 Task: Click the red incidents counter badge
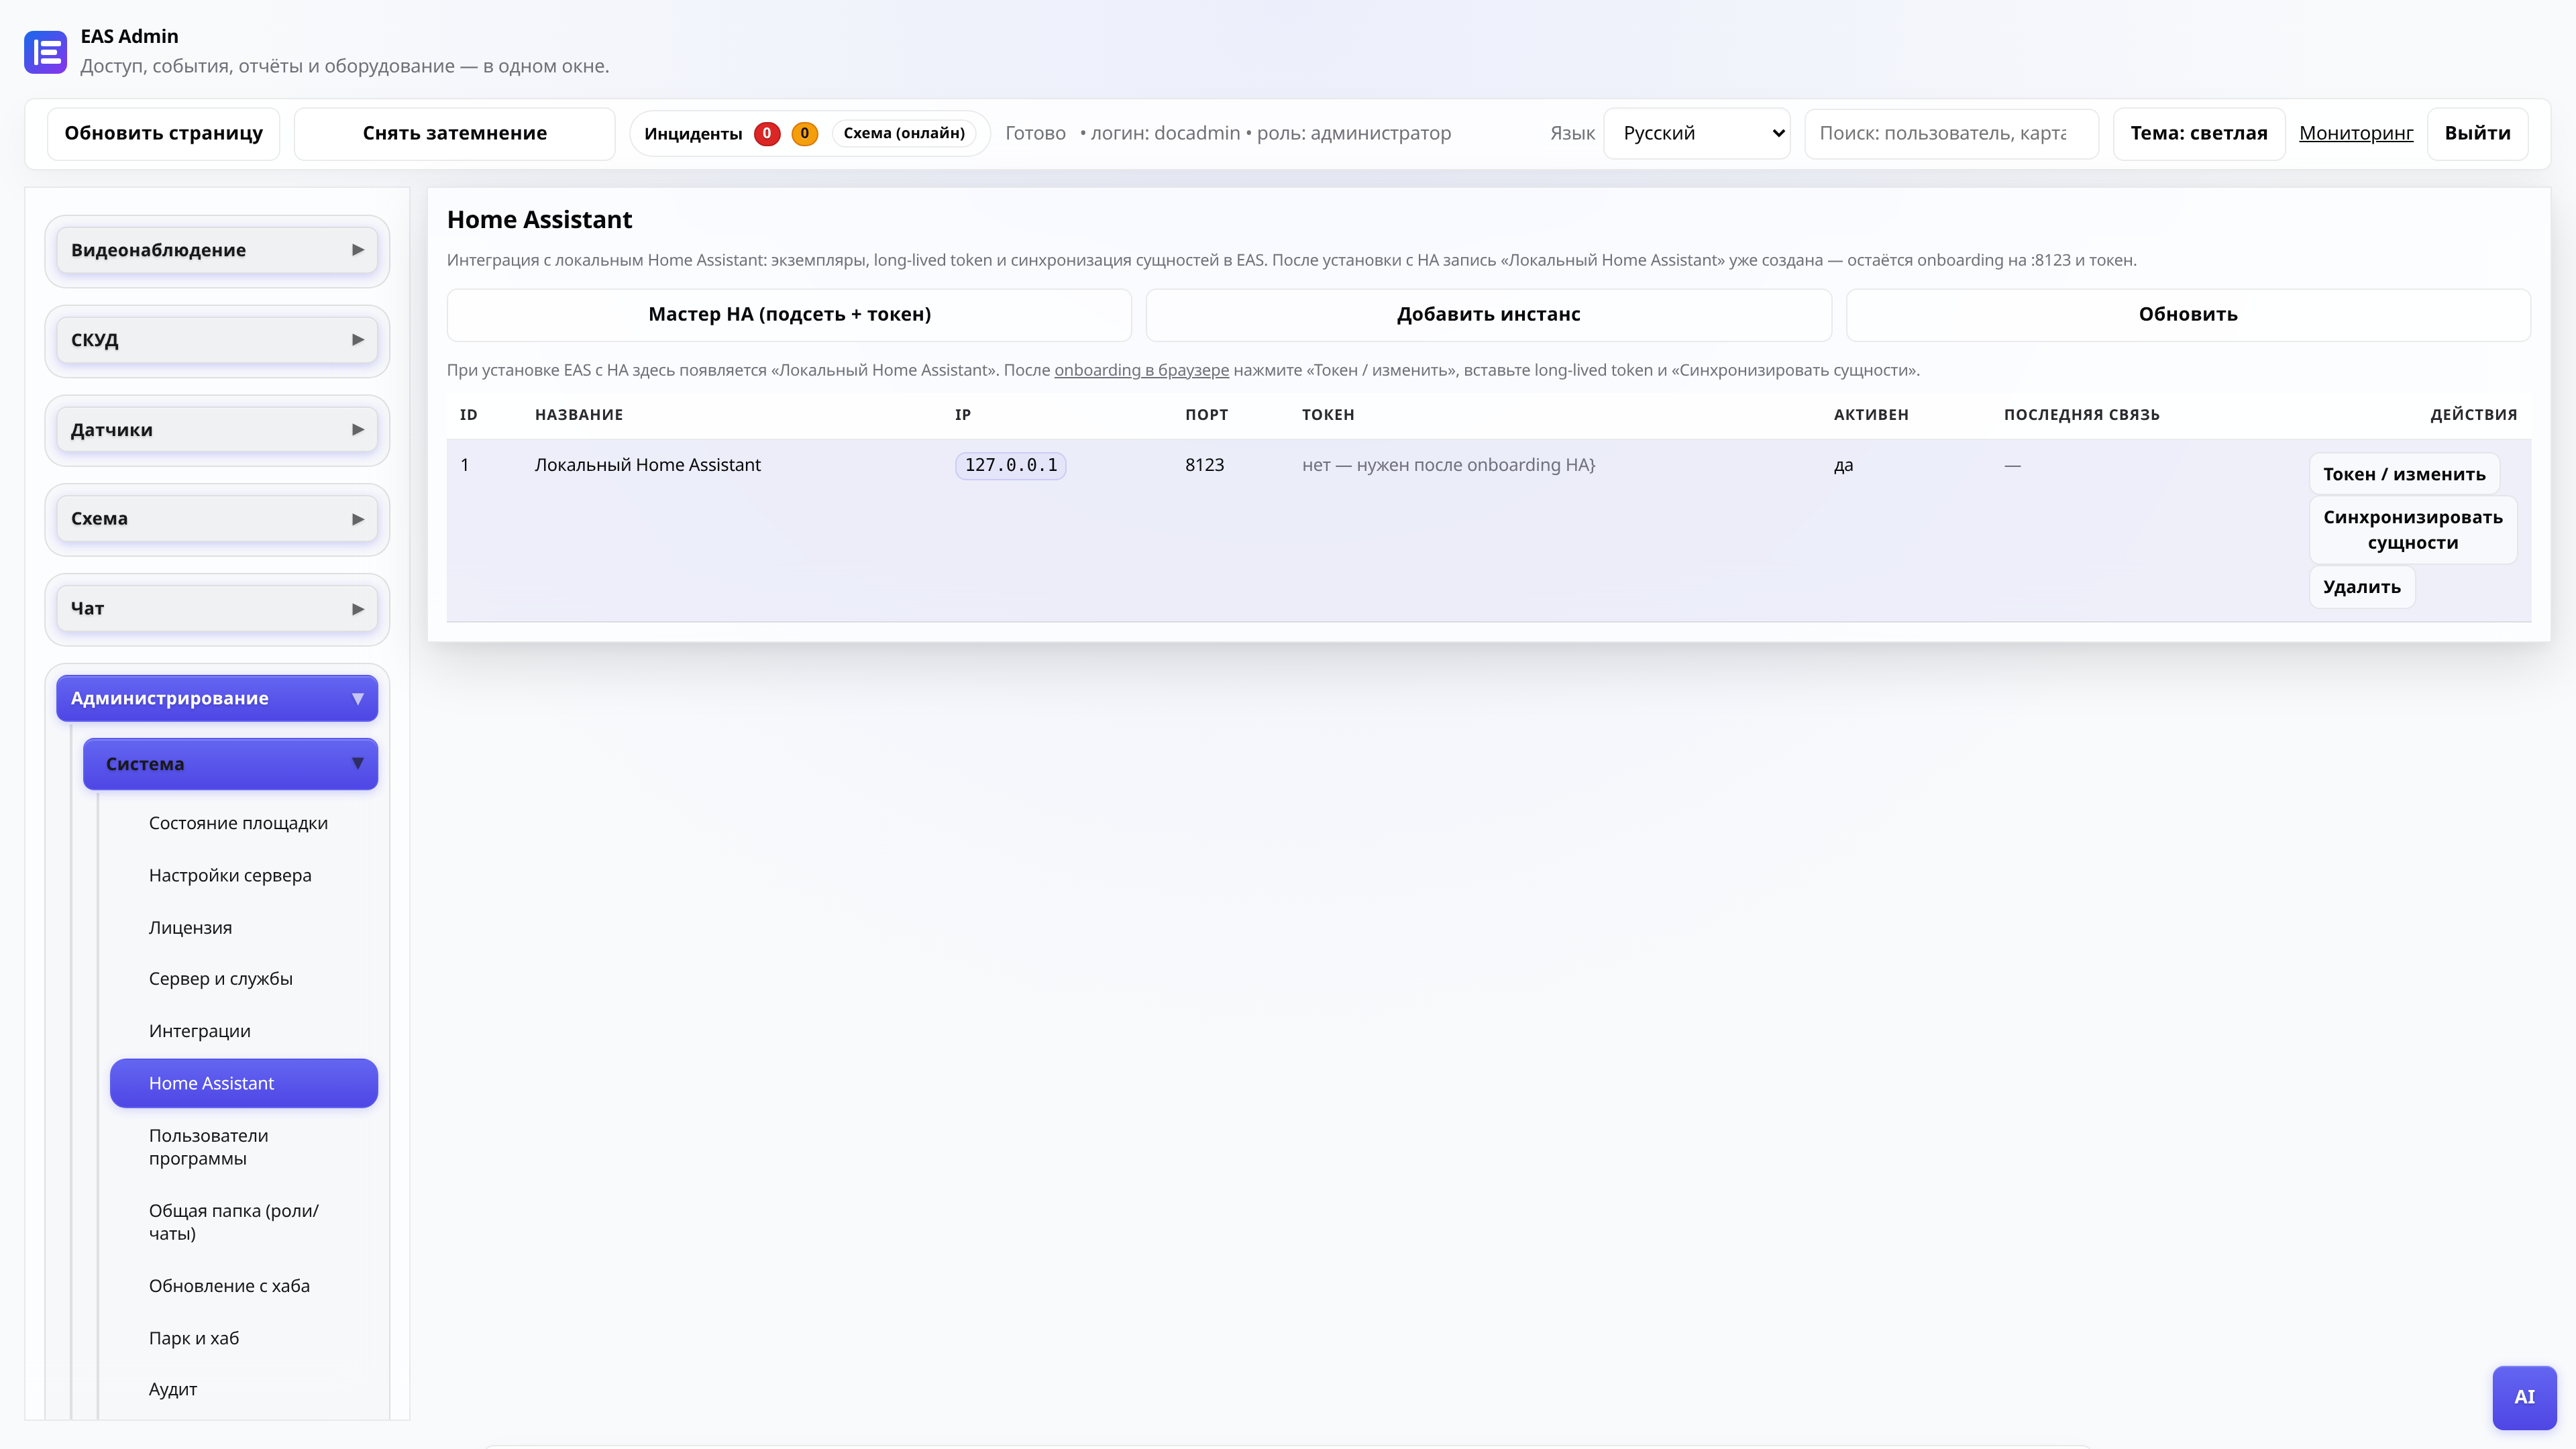[767, 133]
